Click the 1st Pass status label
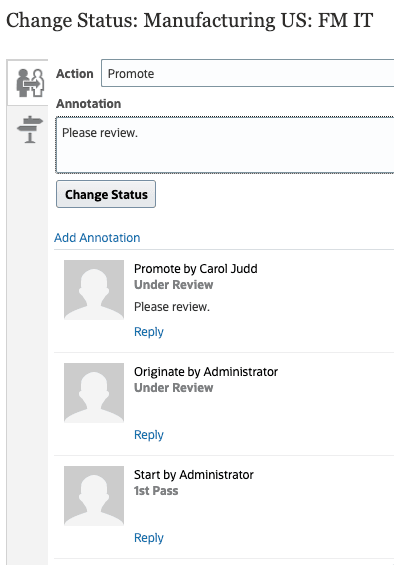394x565 pixels. click(156, 491)
